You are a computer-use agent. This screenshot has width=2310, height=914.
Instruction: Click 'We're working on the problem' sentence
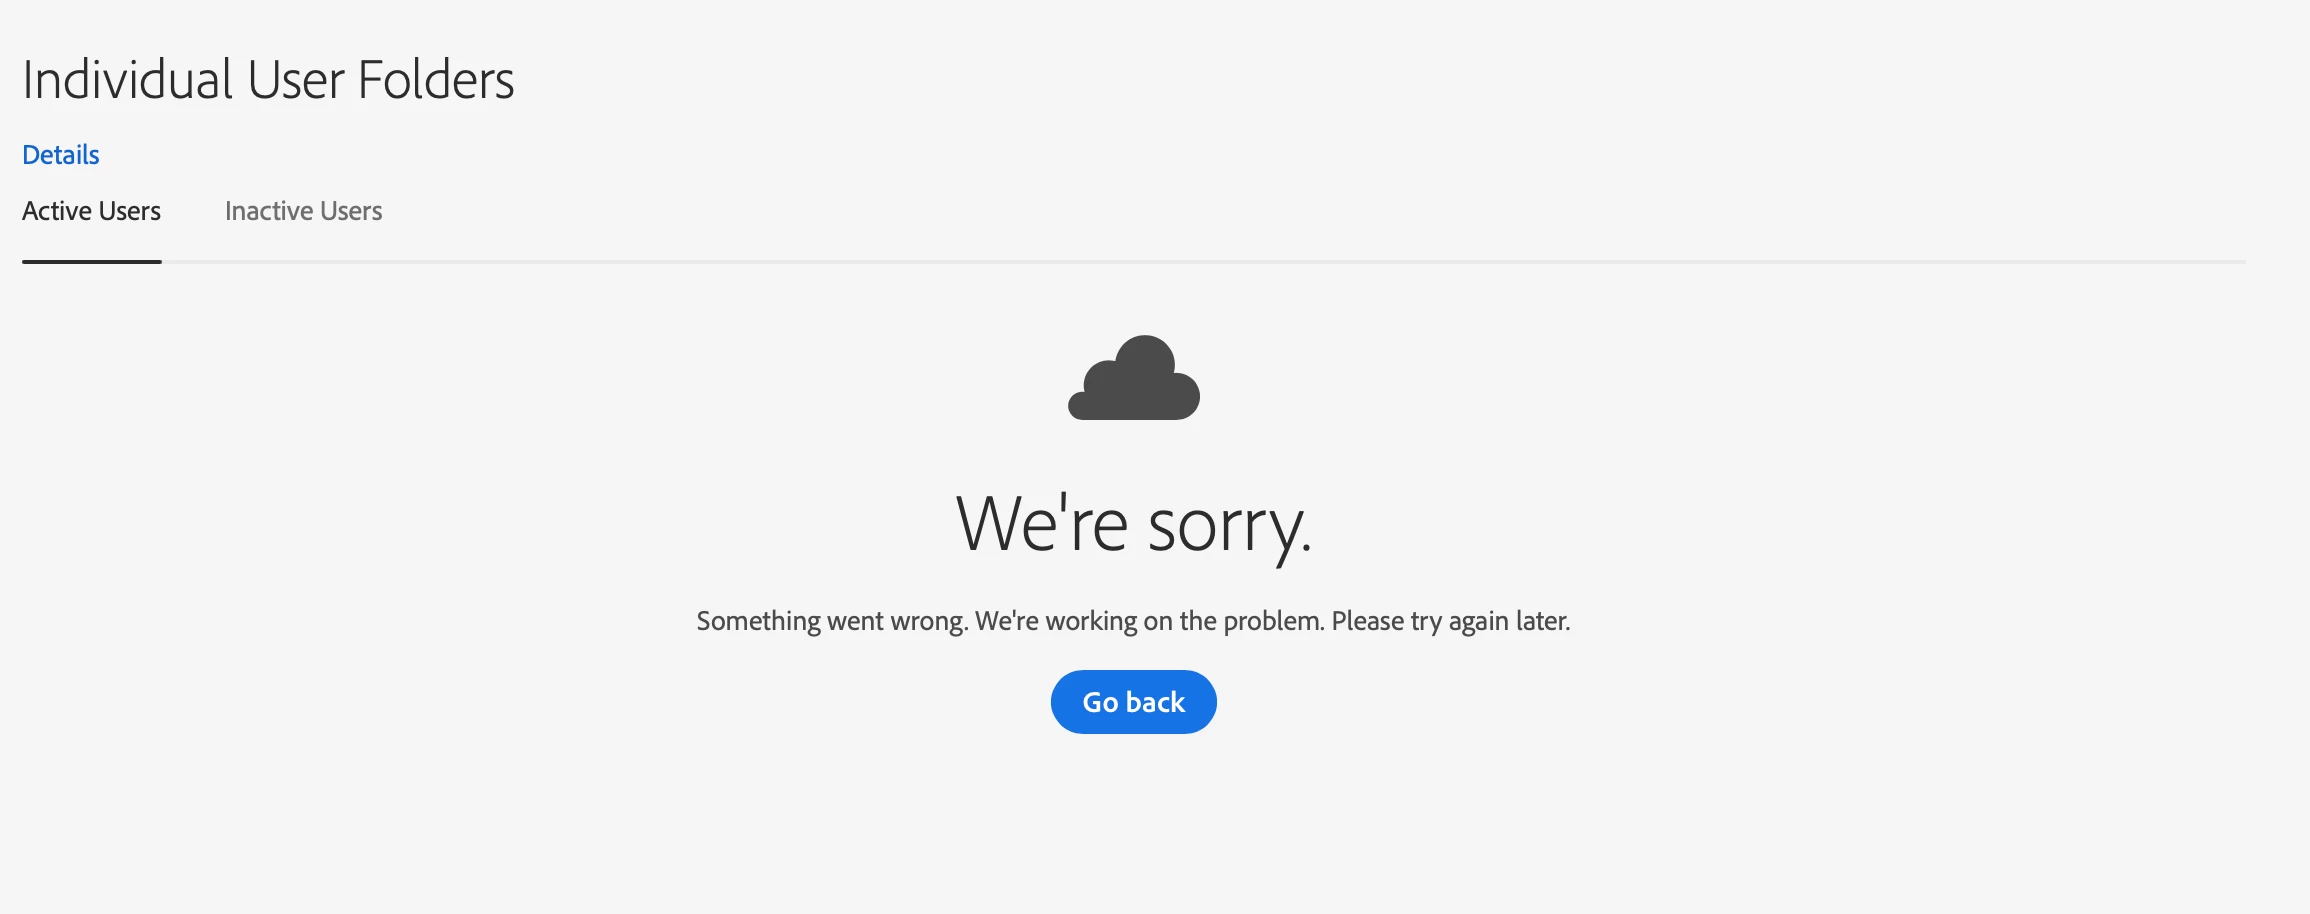(x=1150, y=621)
